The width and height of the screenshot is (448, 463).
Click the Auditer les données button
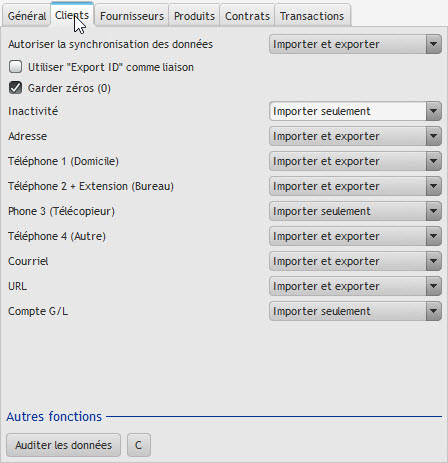pos(63,445)
